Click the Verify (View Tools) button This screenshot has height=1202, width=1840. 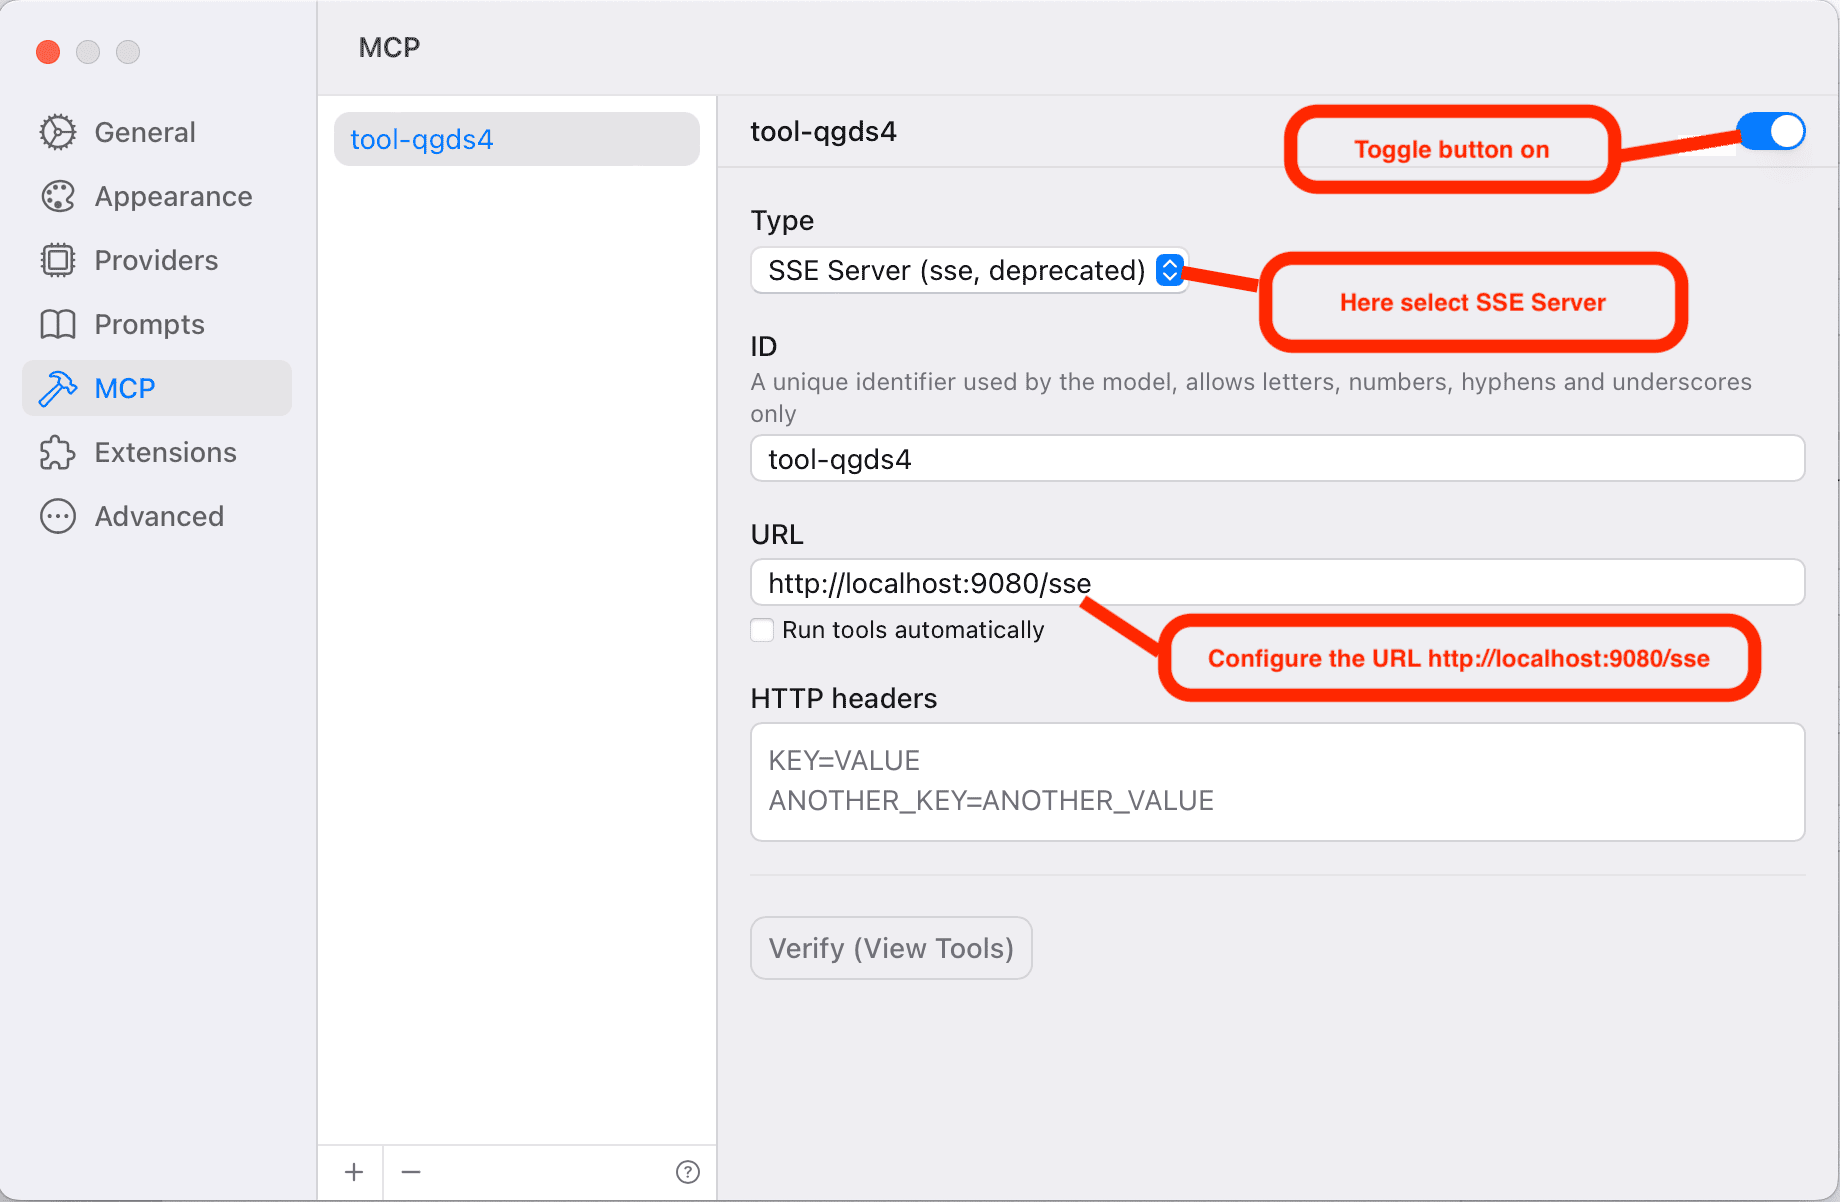pos(891,948)
